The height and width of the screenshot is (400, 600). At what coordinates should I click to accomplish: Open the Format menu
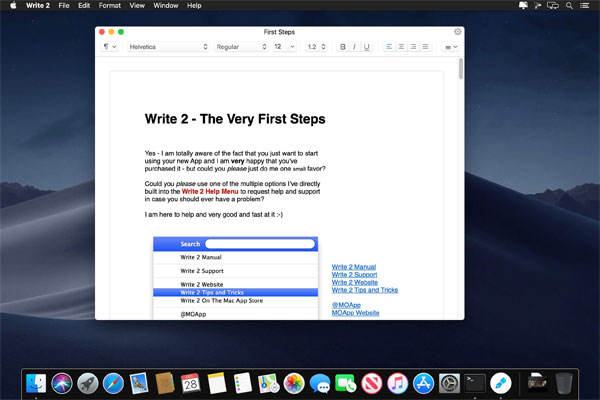pos(109,6)
